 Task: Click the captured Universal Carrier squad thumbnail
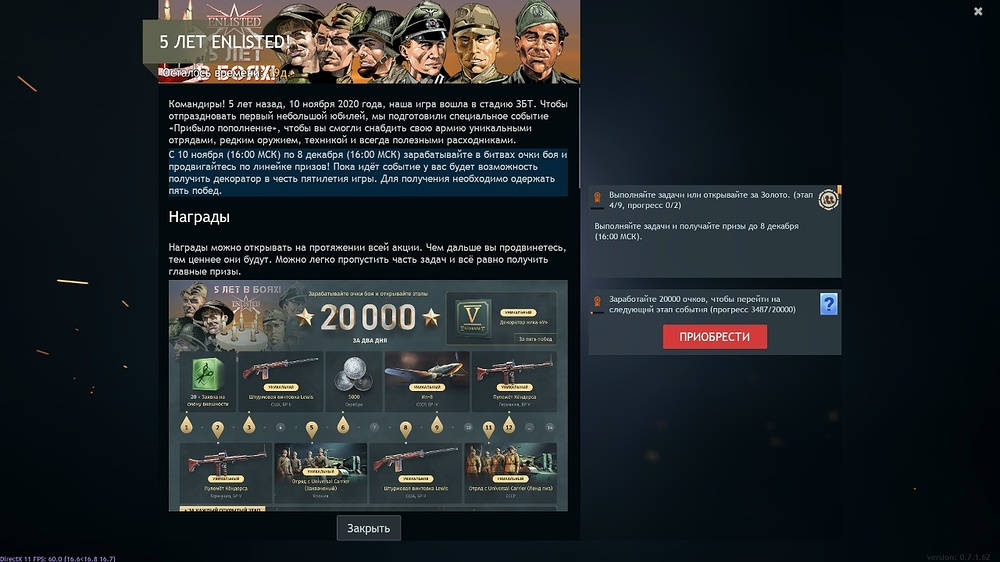[x=320, y=472]
